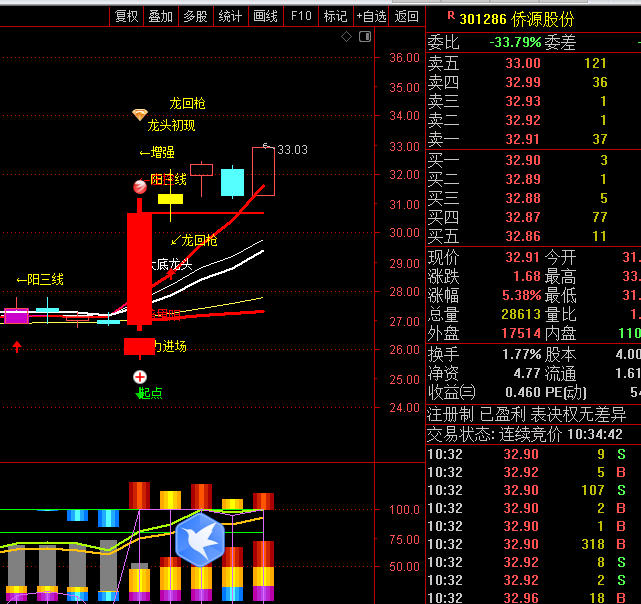Open the 复权 adjustment menu
This screenshot has height=604, width=641.
coord(126,16)
